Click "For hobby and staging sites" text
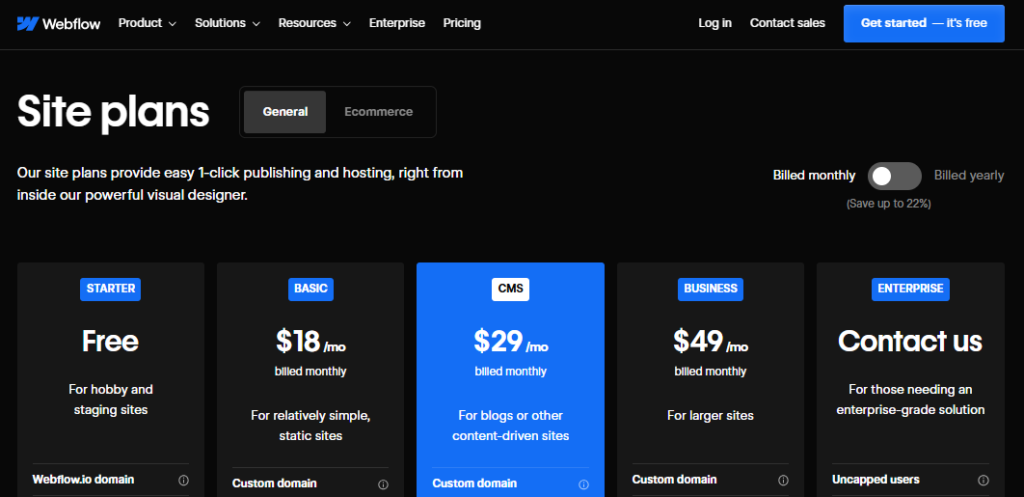This screenshot has width=1024, height=497. coord(110,400)
